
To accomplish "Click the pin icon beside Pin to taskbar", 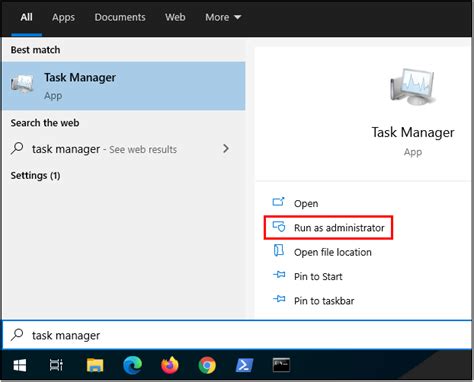I will tap(279, 299).
